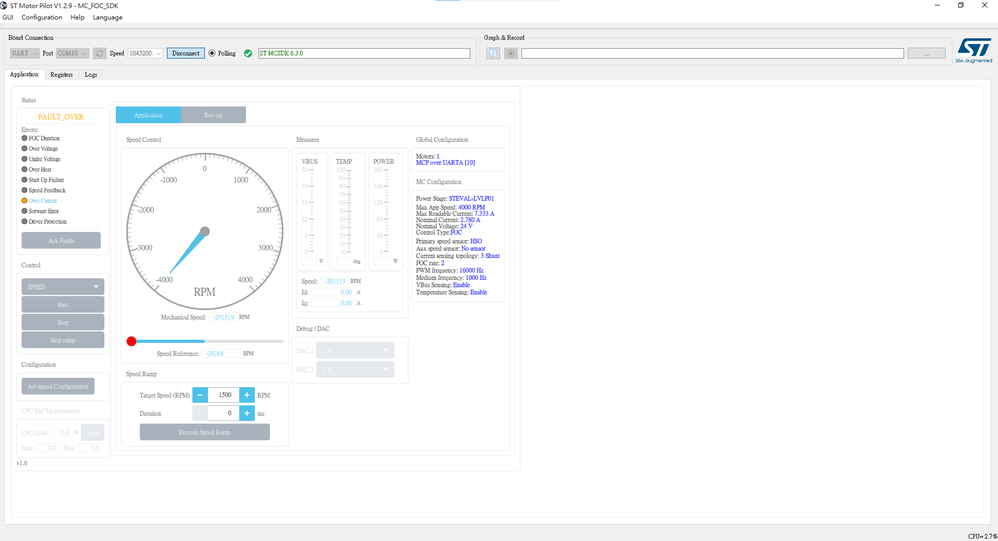The width and height of the screenshot is (998, 541).
Task: Click the RPM speed gauge dial
Action: click(x=204, y=232)
